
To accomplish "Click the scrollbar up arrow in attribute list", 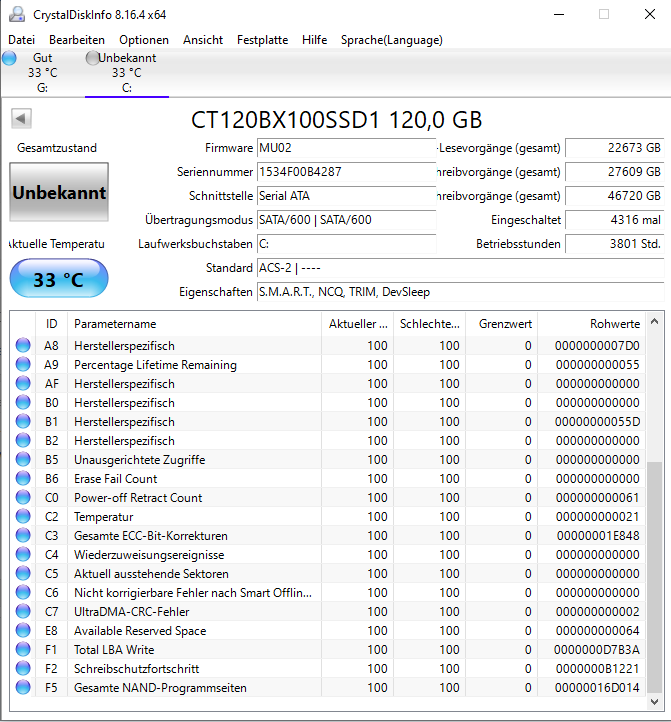I will (x=654, y=321).
